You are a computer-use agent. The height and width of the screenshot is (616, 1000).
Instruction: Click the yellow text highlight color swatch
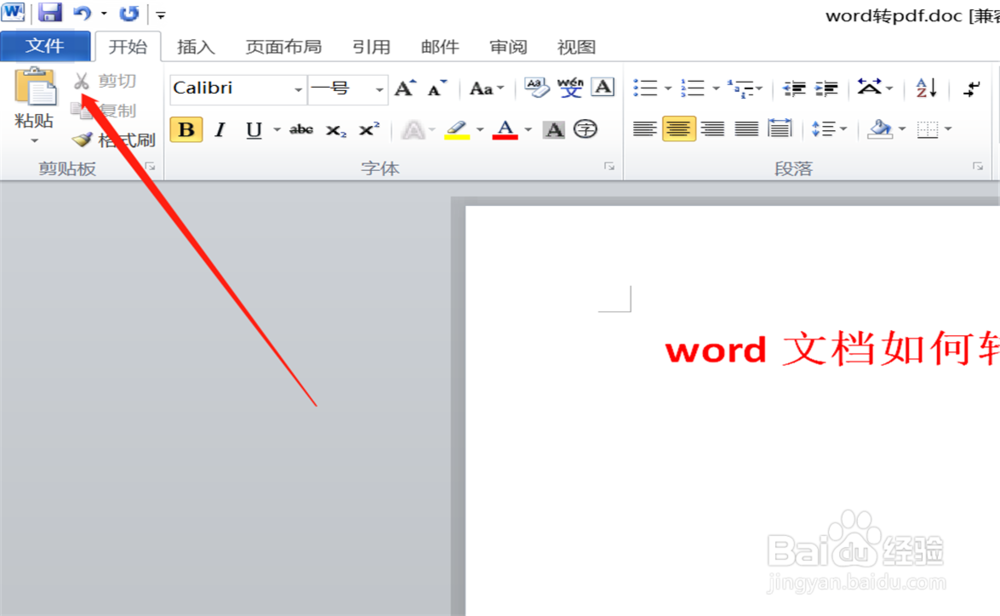click(x=459, y=135)
